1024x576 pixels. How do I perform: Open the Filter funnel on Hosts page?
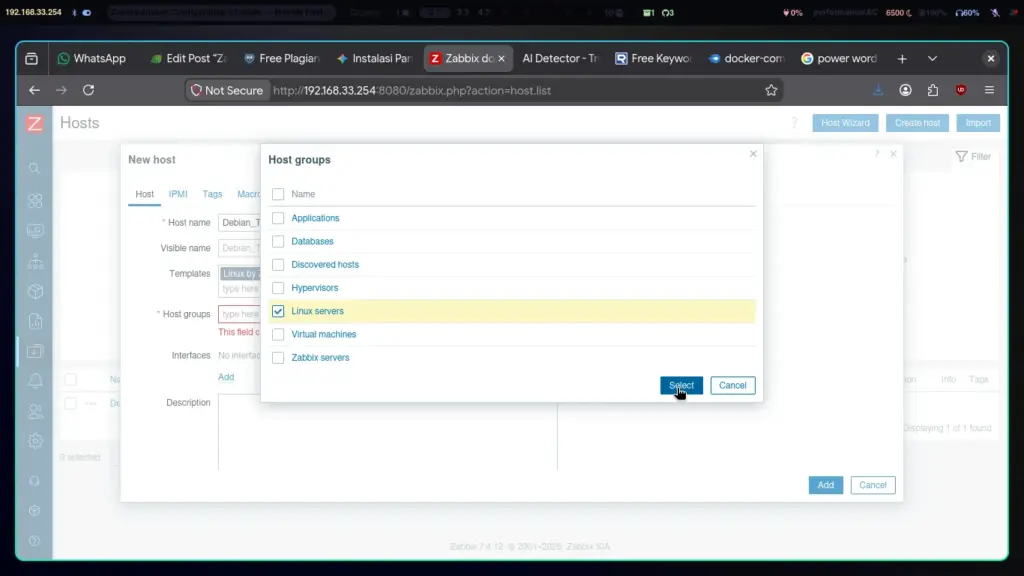pyautogui.click(x=973, y=157)
